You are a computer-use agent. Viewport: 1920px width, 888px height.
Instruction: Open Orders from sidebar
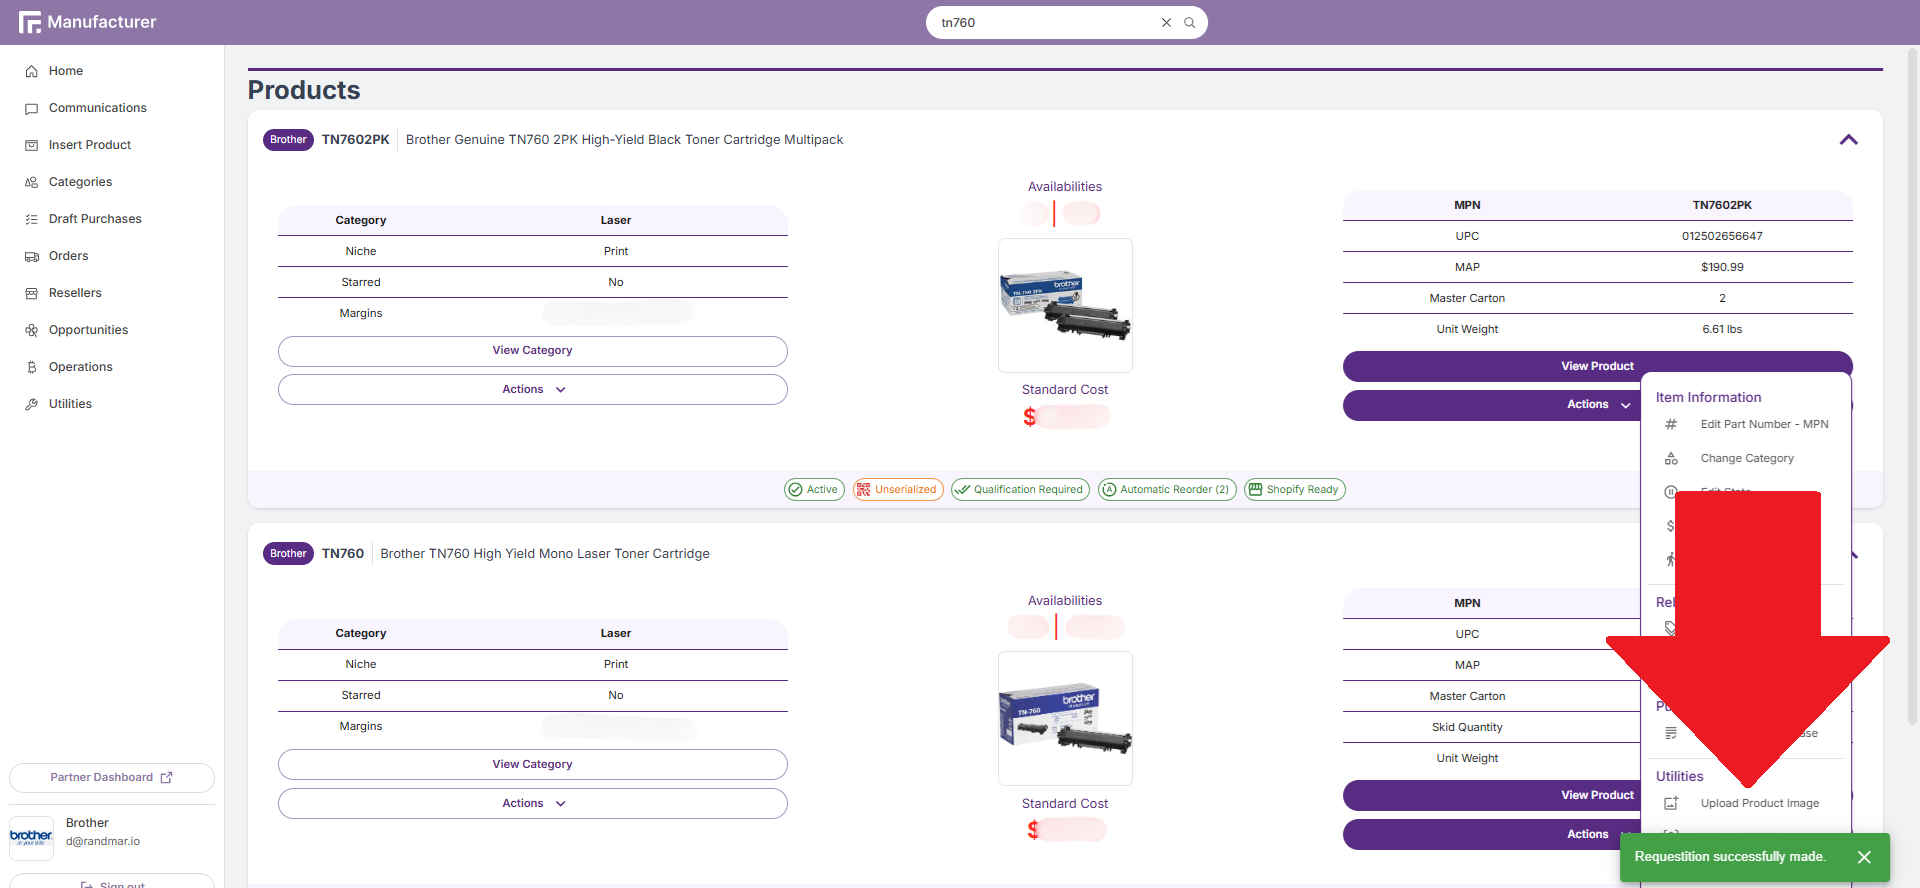[68, 256]
